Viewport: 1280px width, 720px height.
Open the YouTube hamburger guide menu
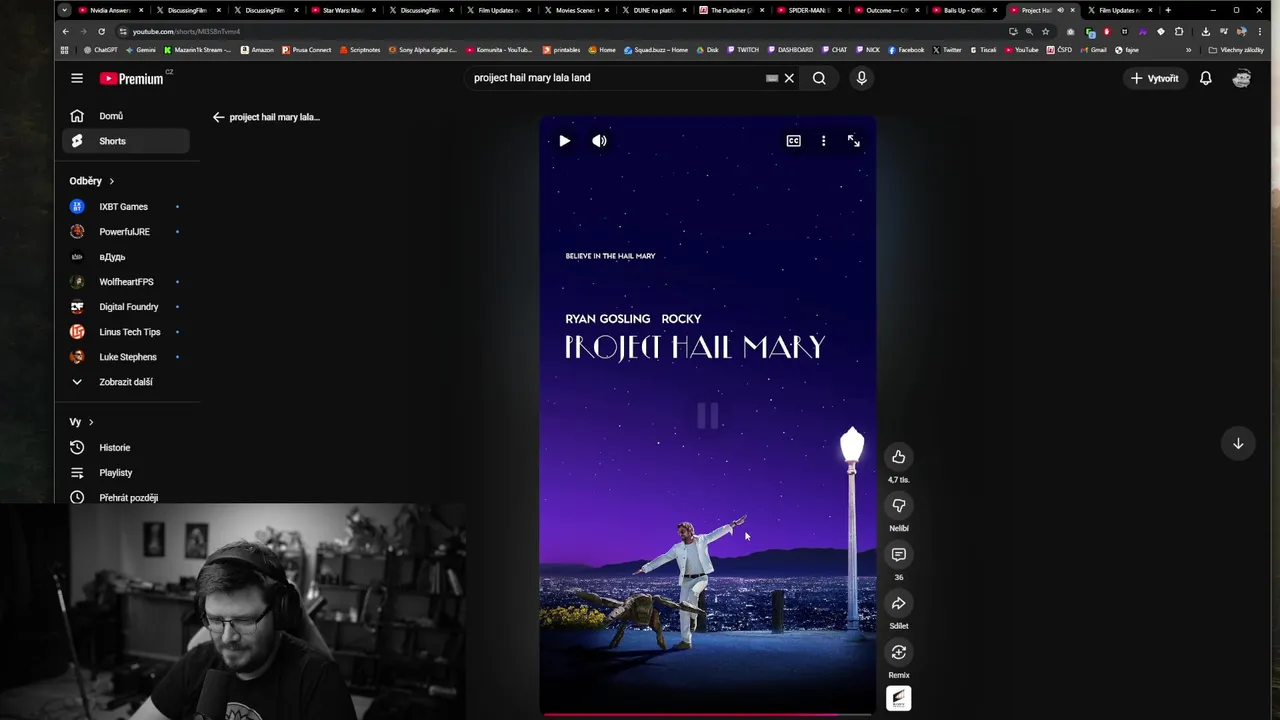point(77,78)
